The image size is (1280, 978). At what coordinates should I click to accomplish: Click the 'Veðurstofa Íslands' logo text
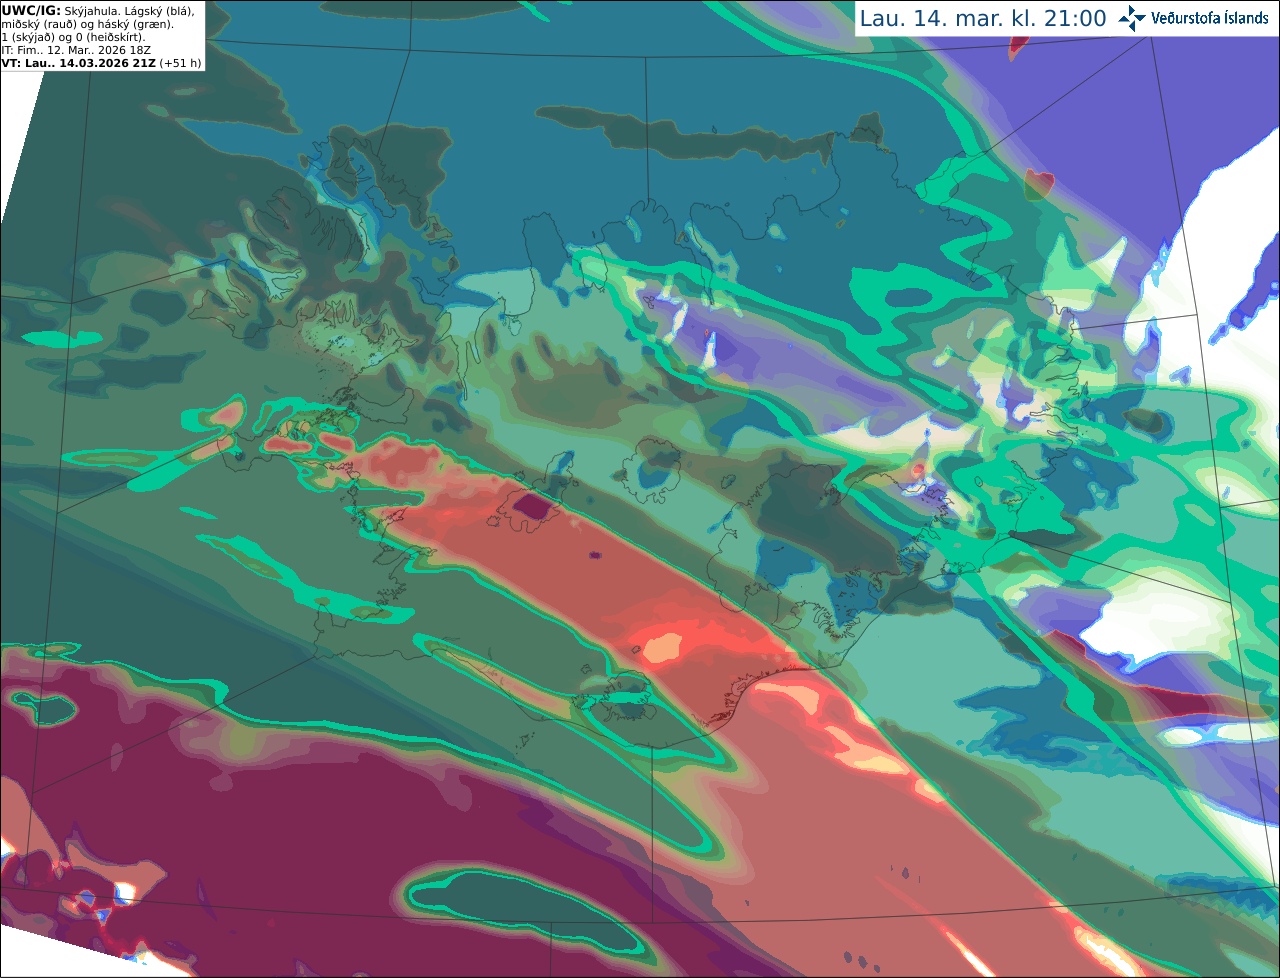1210,18
